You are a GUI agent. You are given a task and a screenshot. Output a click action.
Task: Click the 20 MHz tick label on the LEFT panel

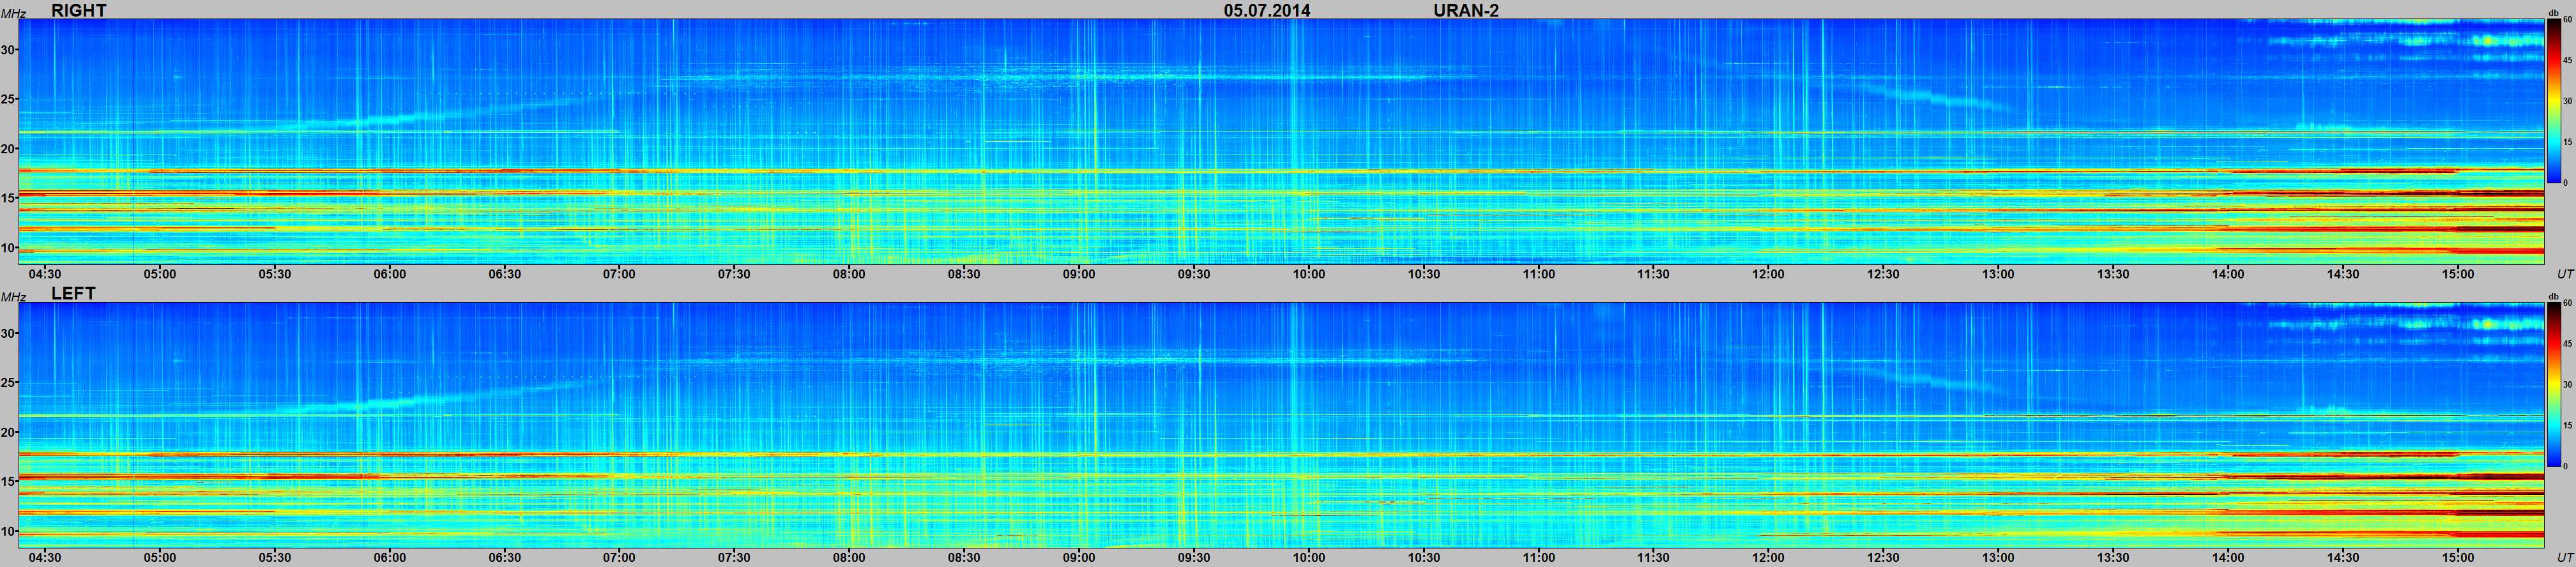[9, 433]
